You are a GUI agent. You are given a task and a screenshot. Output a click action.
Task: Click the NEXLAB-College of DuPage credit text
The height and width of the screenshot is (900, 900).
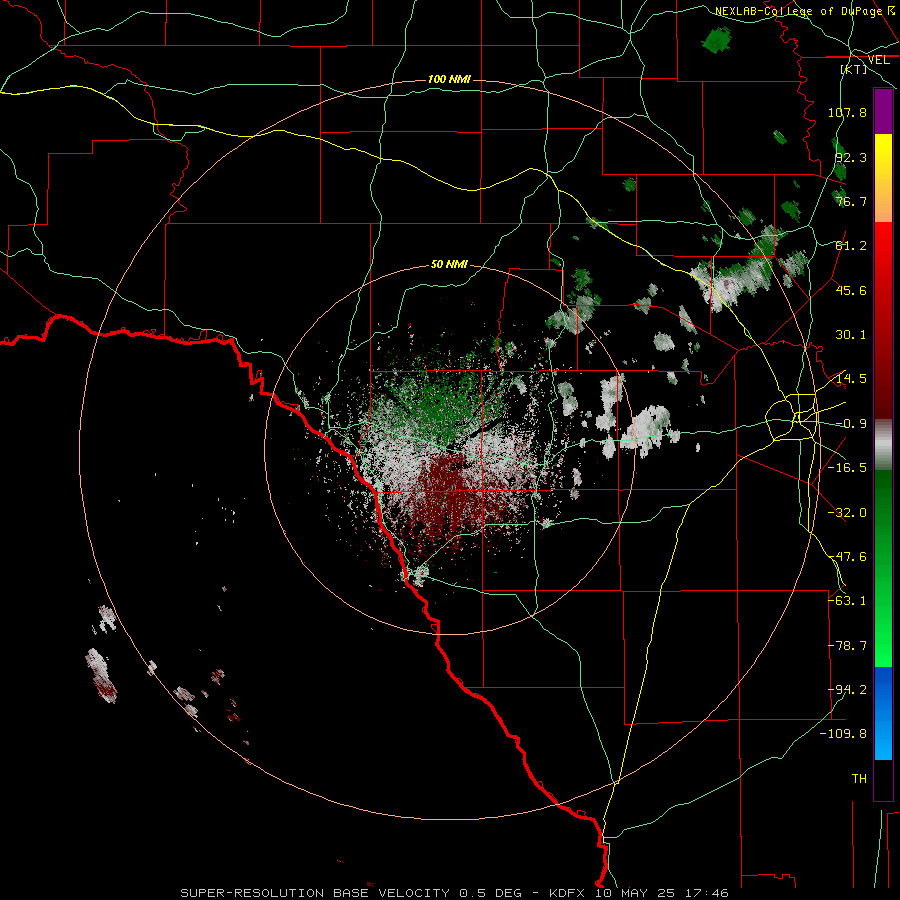click(805, 11)
